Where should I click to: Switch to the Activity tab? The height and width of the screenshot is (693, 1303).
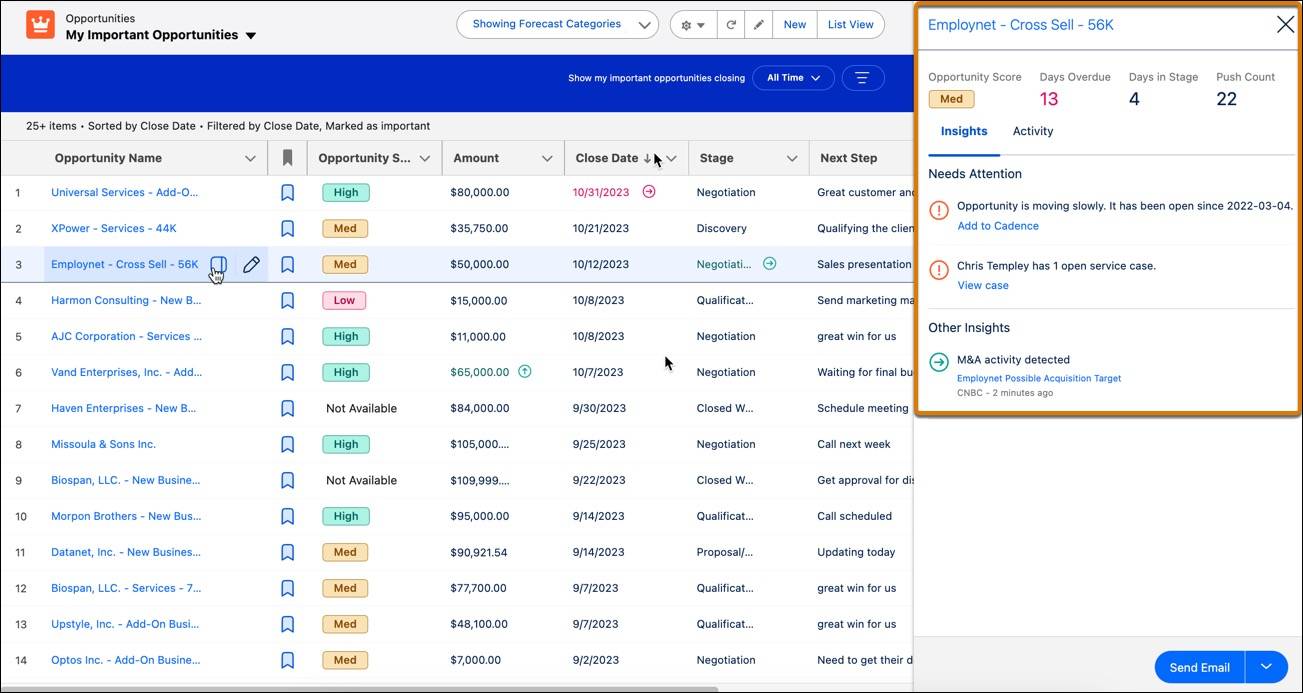point(1032,130)
